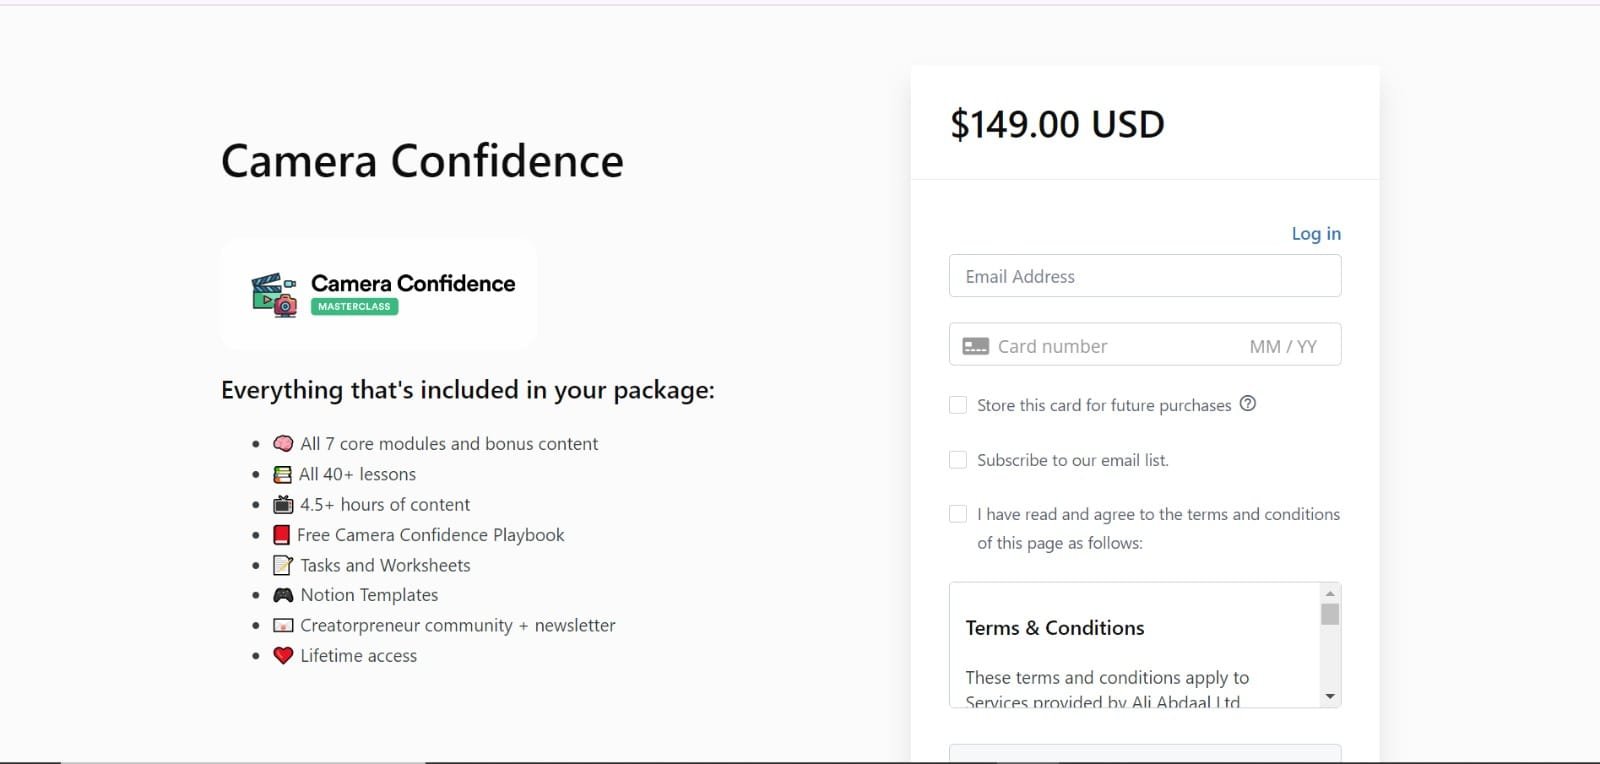Click the Terms box scroll up arrow

point(1330,593)
